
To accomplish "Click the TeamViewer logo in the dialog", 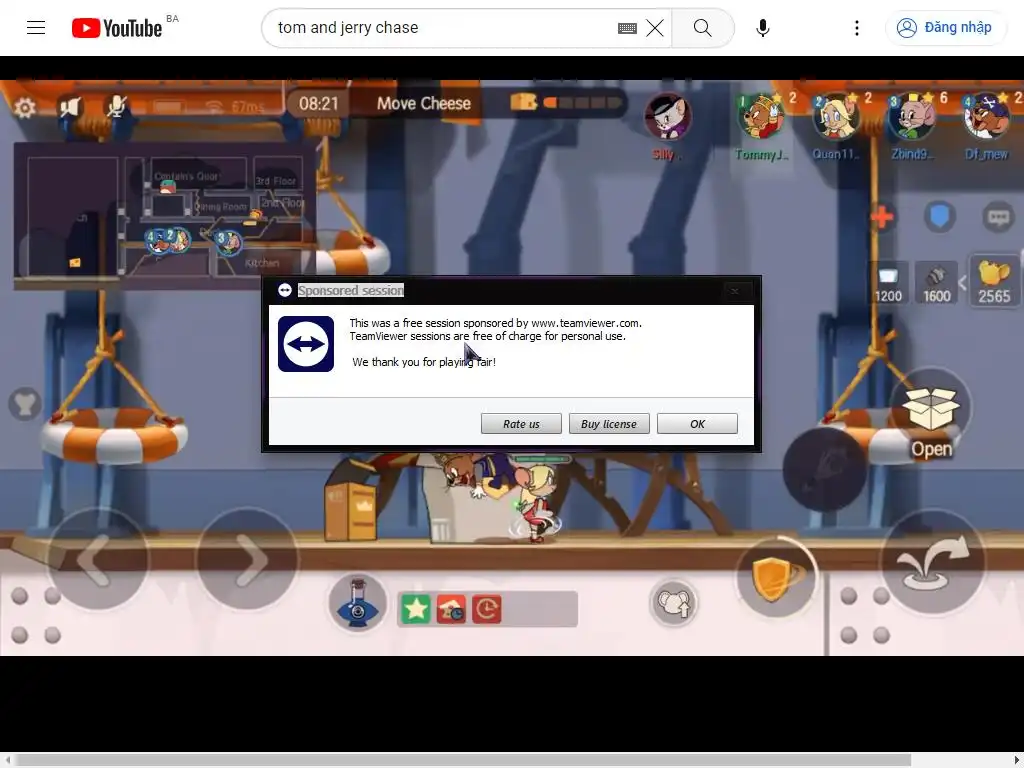I will 306,344.
